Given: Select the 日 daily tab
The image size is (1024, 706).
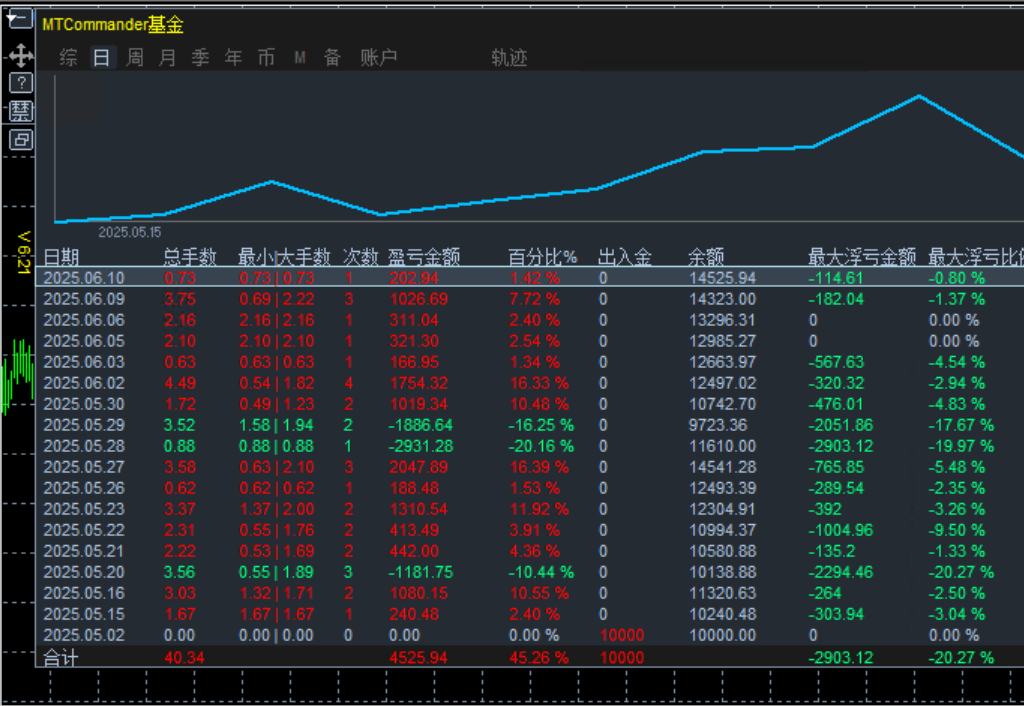Looking at the screenshot, I should coord(101,58).
